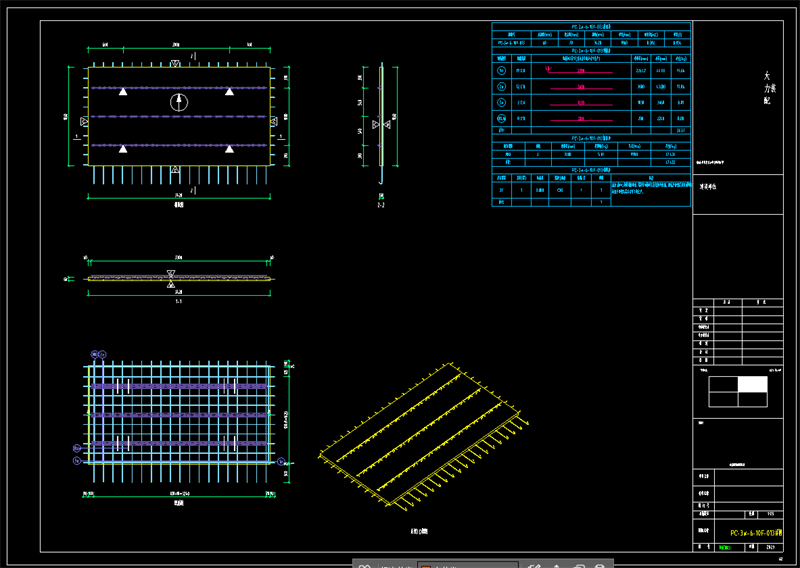This screenshot has height=568, width=800.
Task: Click the yellow PC-3a drawing title text in the title block
Action: 756,533
